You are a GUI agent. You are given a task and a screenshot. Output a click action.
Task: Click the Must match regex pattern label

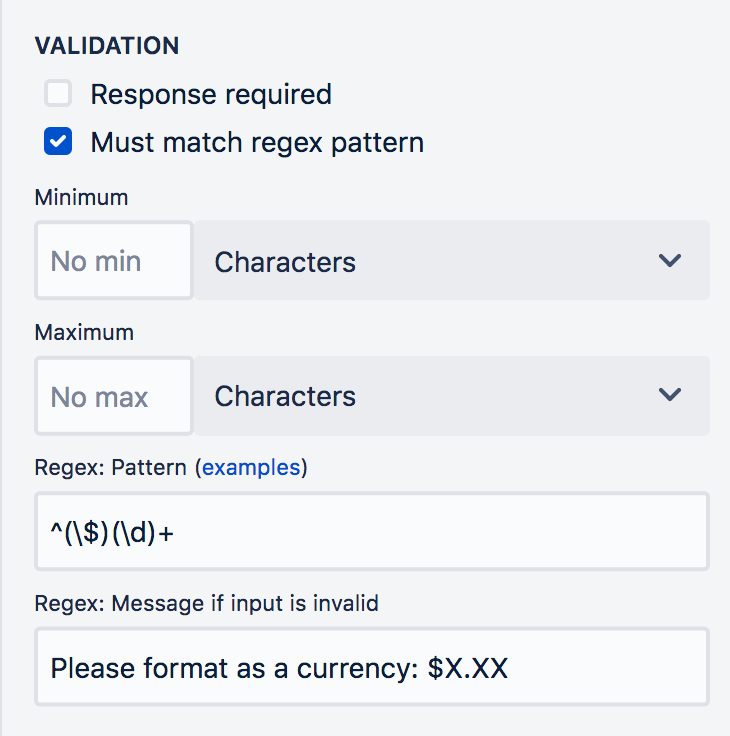tap(257, 142)
